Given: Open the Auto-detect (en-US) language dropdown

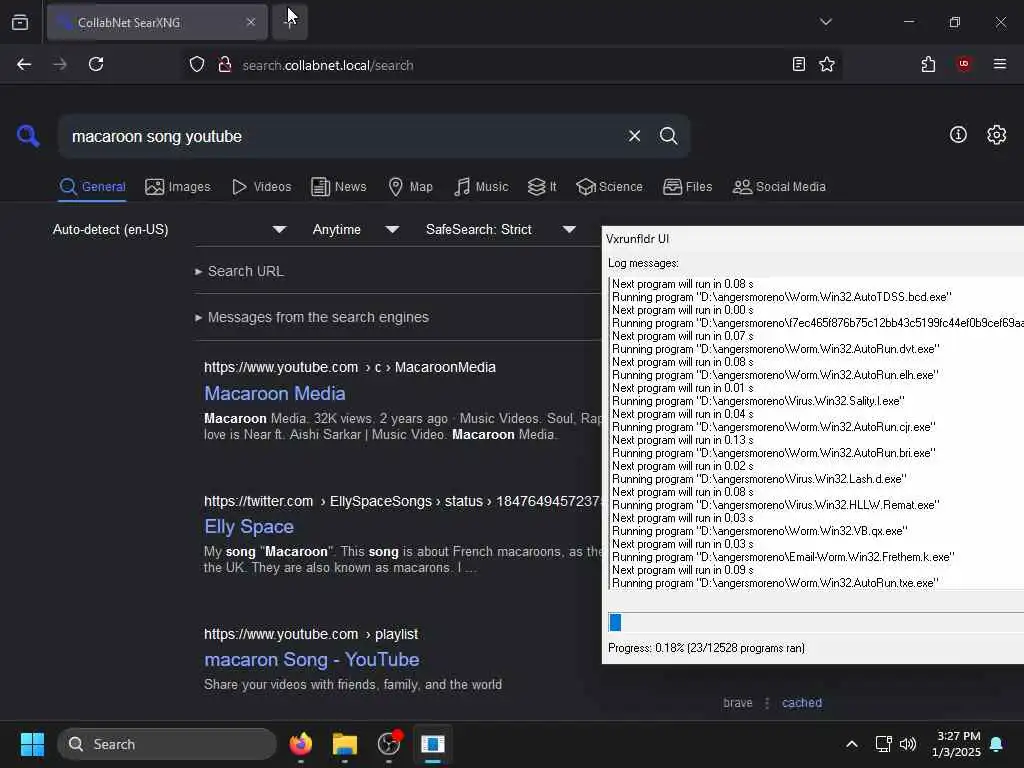Looking at the screenshot, I should (170, 229).
